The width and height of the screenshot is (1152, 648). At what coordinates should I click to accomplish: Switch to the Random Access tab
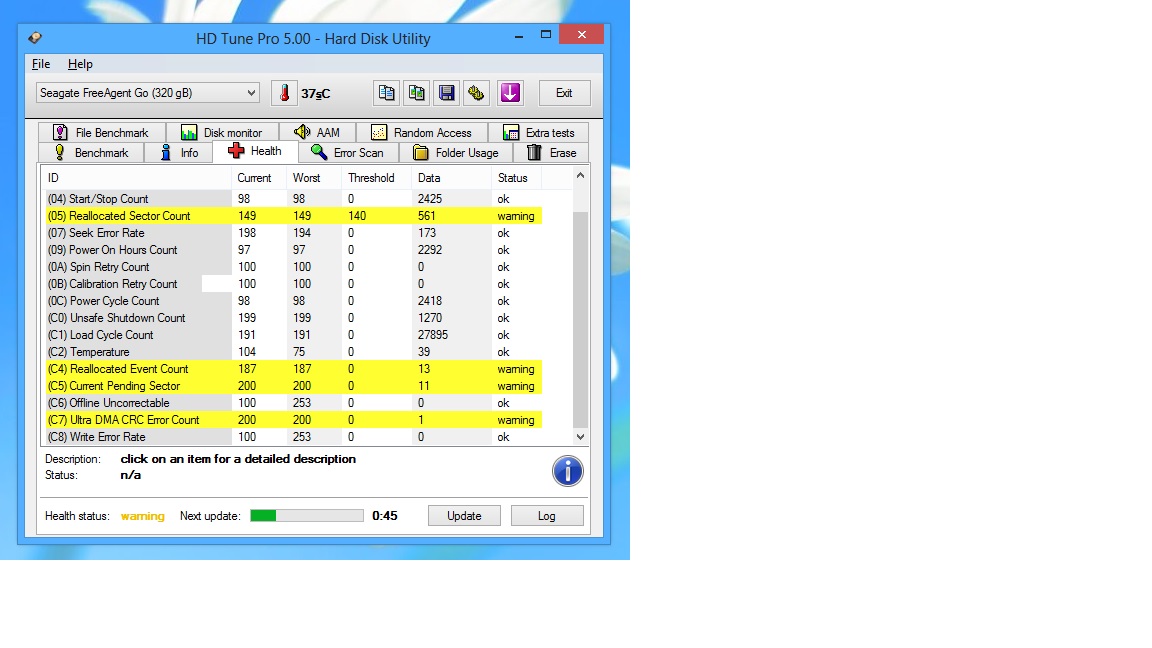click(x=422, y=132)
